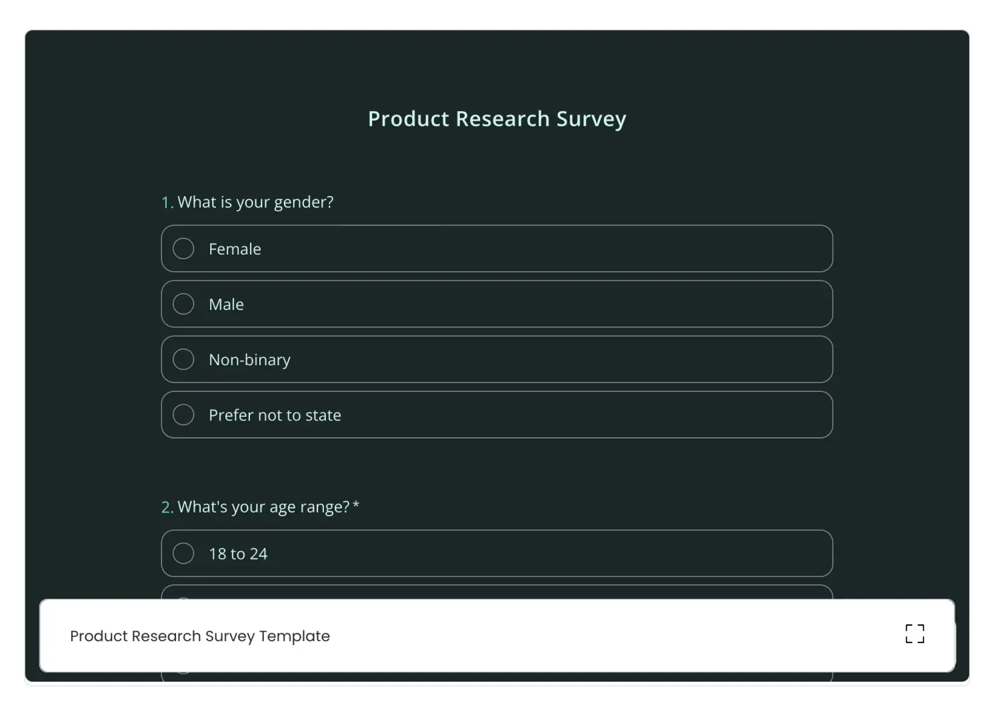
Task: Choose the Male radio button
Action: 184,304
